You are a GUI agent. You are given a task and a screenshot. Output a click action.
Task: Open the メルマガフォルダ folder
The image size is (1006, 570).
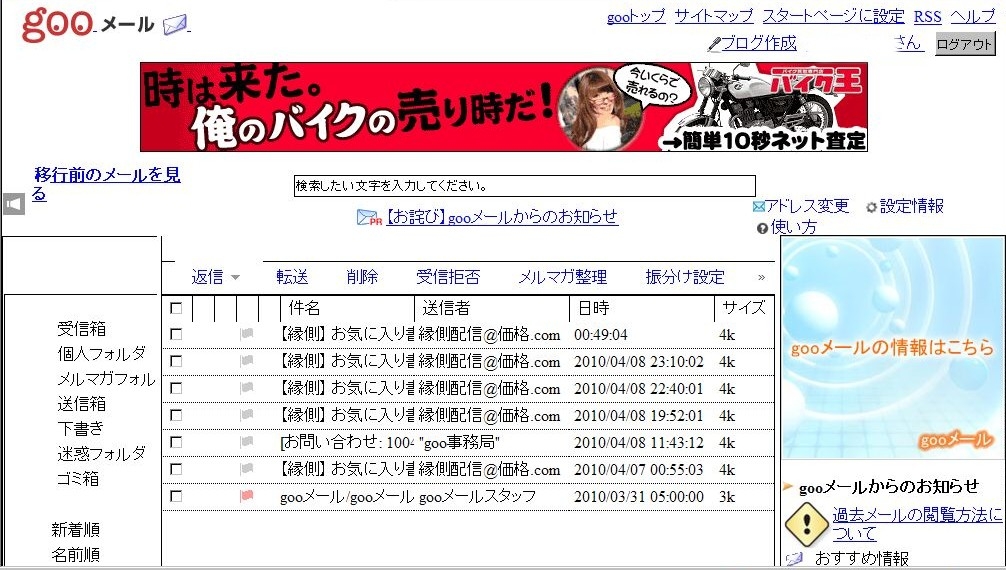coord(107,379)
